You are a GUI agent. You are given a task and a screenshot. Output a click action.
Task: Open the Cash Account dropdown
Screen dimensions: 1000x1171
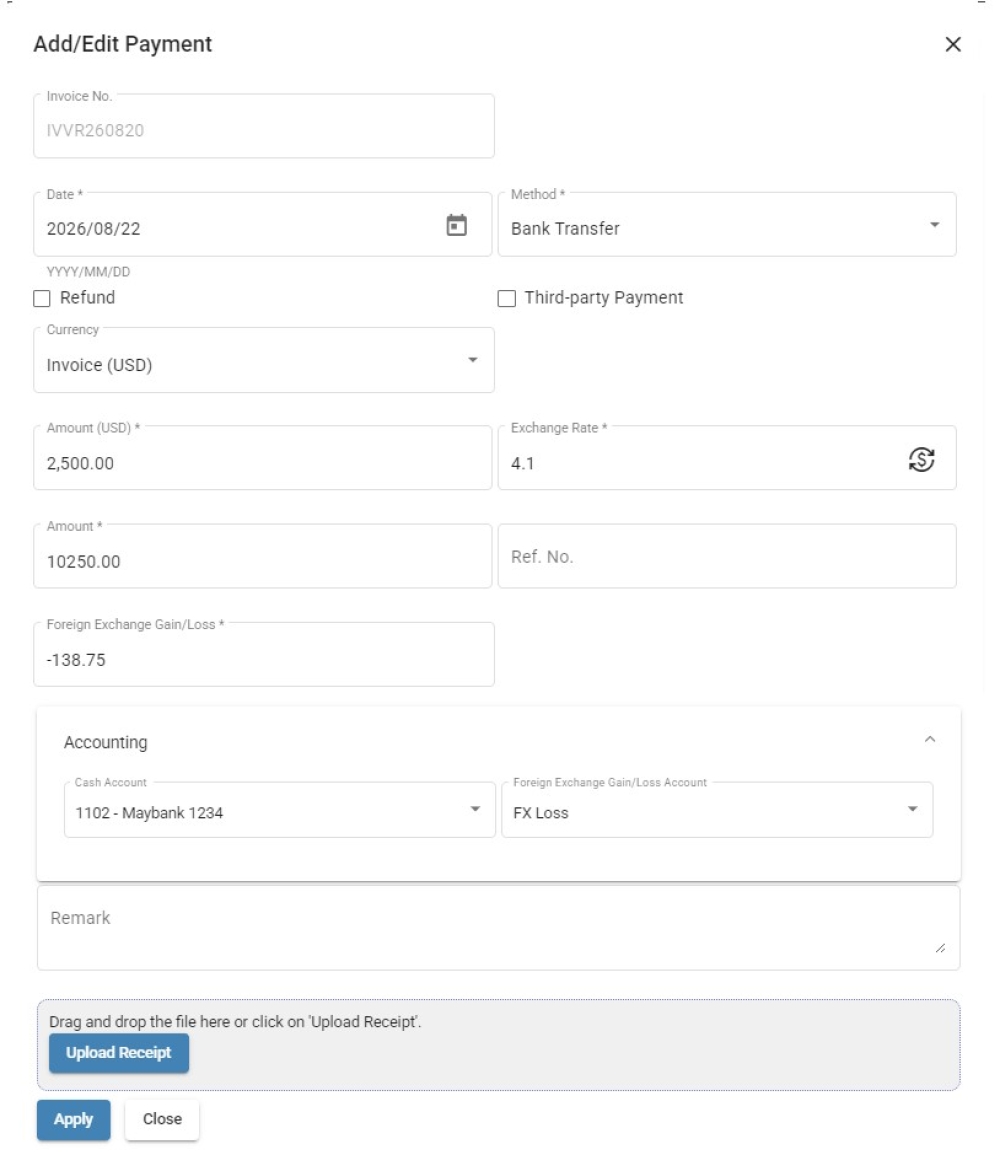(x=279, y=810)
